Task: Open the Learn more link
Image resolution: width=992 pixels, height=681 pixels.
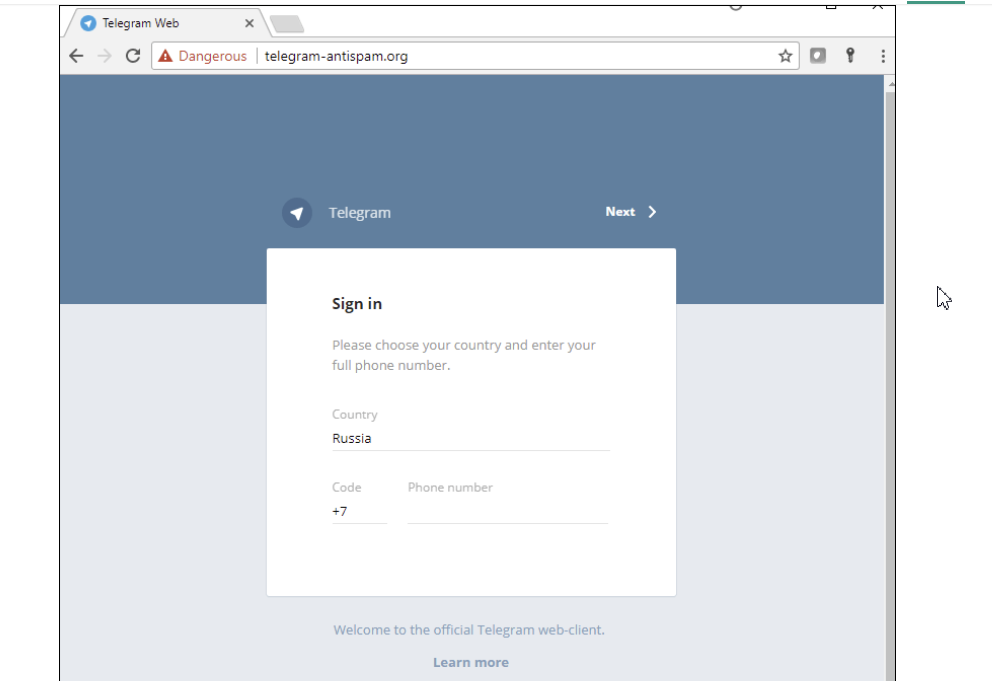Action: pos(471,662)
